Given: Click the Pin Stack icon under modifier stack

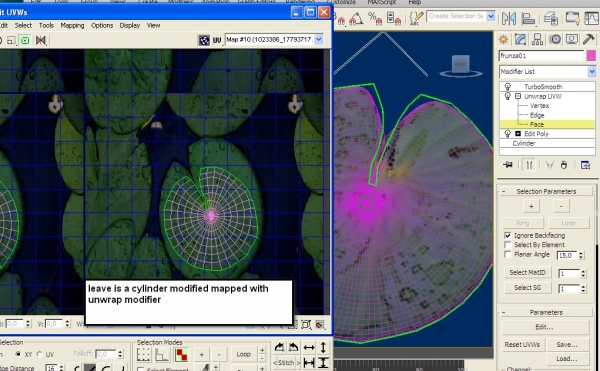Looking at the screenshot, I should [x=508, y=165].
